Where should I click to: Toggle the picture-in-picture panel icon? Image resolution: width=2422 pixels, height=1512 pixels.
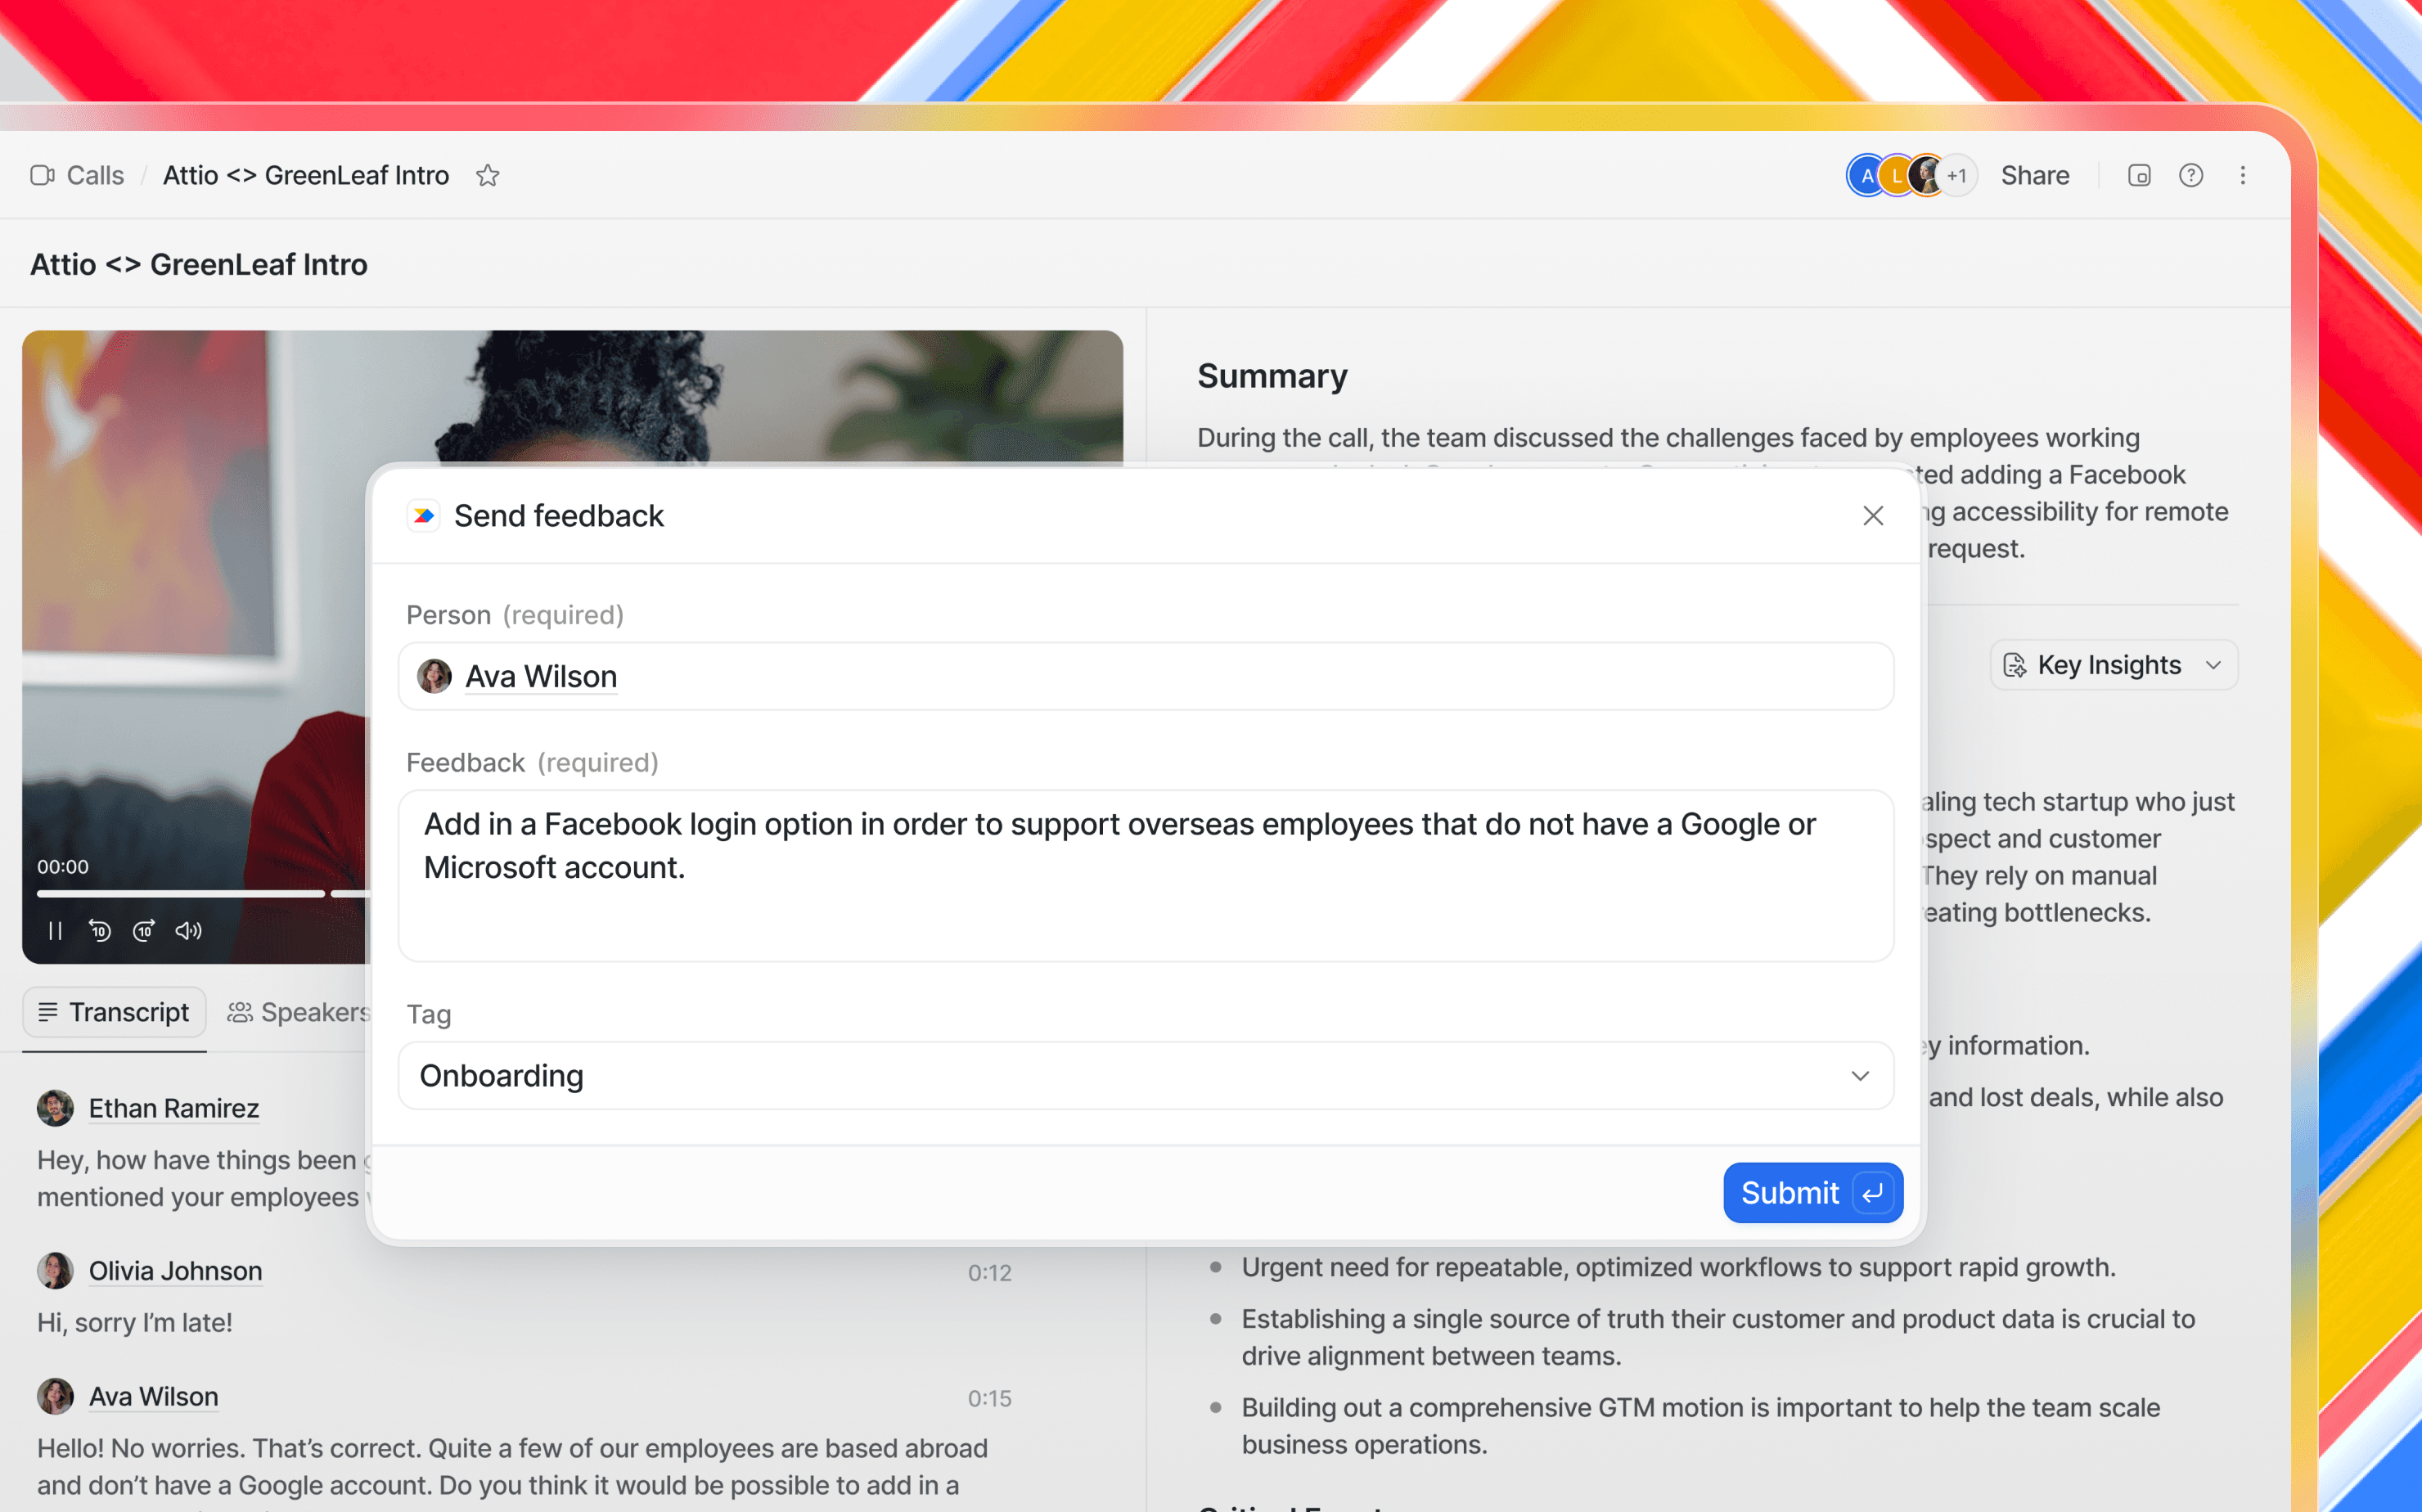click(x=2138, y=176)
